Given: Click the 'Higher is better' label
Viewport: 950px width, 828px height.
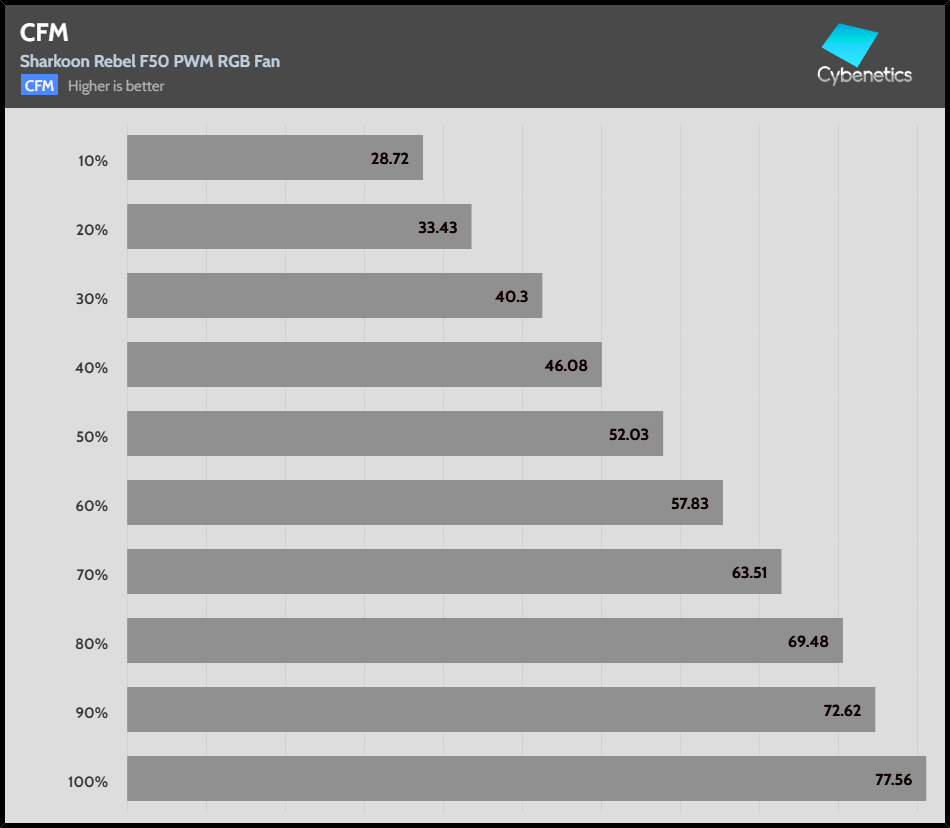Looking at the screenshot, I should pos(116,86).
